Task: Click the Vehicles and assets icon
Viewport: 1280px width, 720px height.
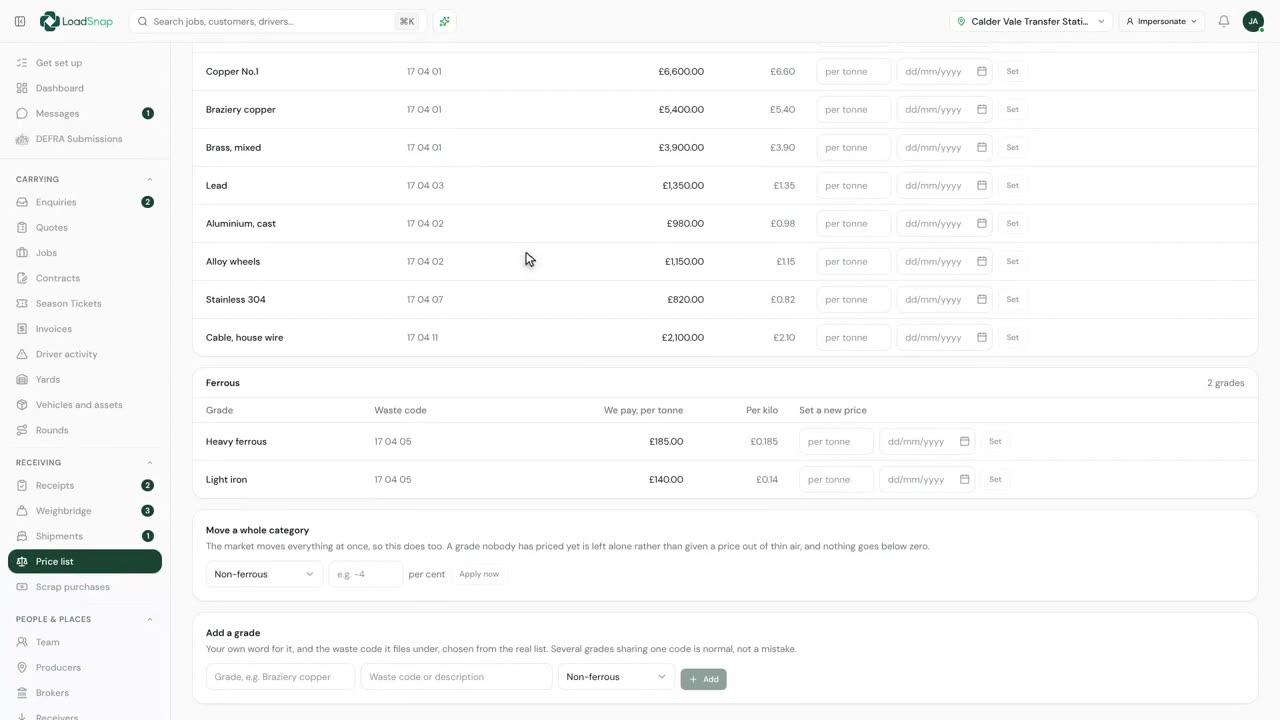Action: tap(22, 405)
